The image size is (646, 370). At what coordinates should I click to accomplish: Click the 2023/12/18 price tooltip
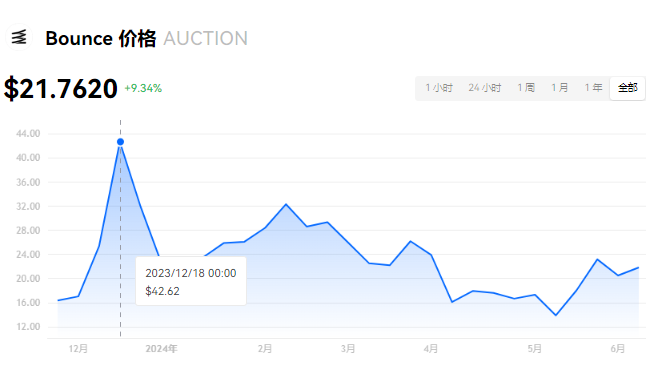pyautogui.click(x=191, y=281)
